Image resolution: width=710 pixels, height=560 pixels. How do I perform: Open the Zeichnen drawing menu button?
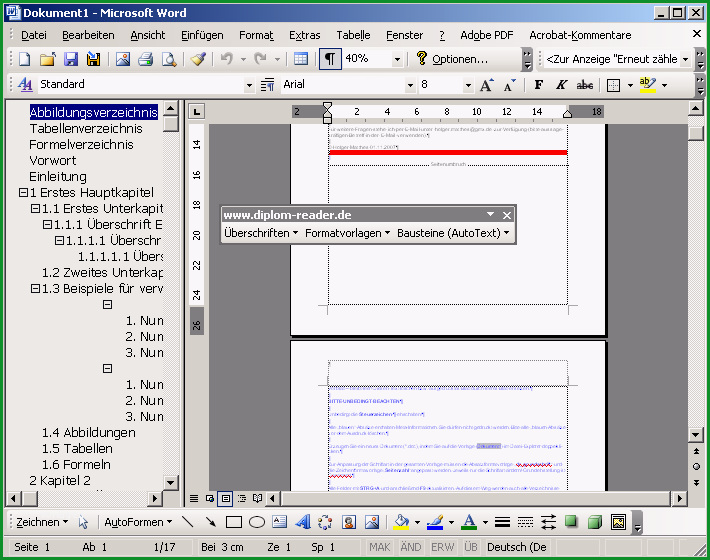tap(42, 522)
